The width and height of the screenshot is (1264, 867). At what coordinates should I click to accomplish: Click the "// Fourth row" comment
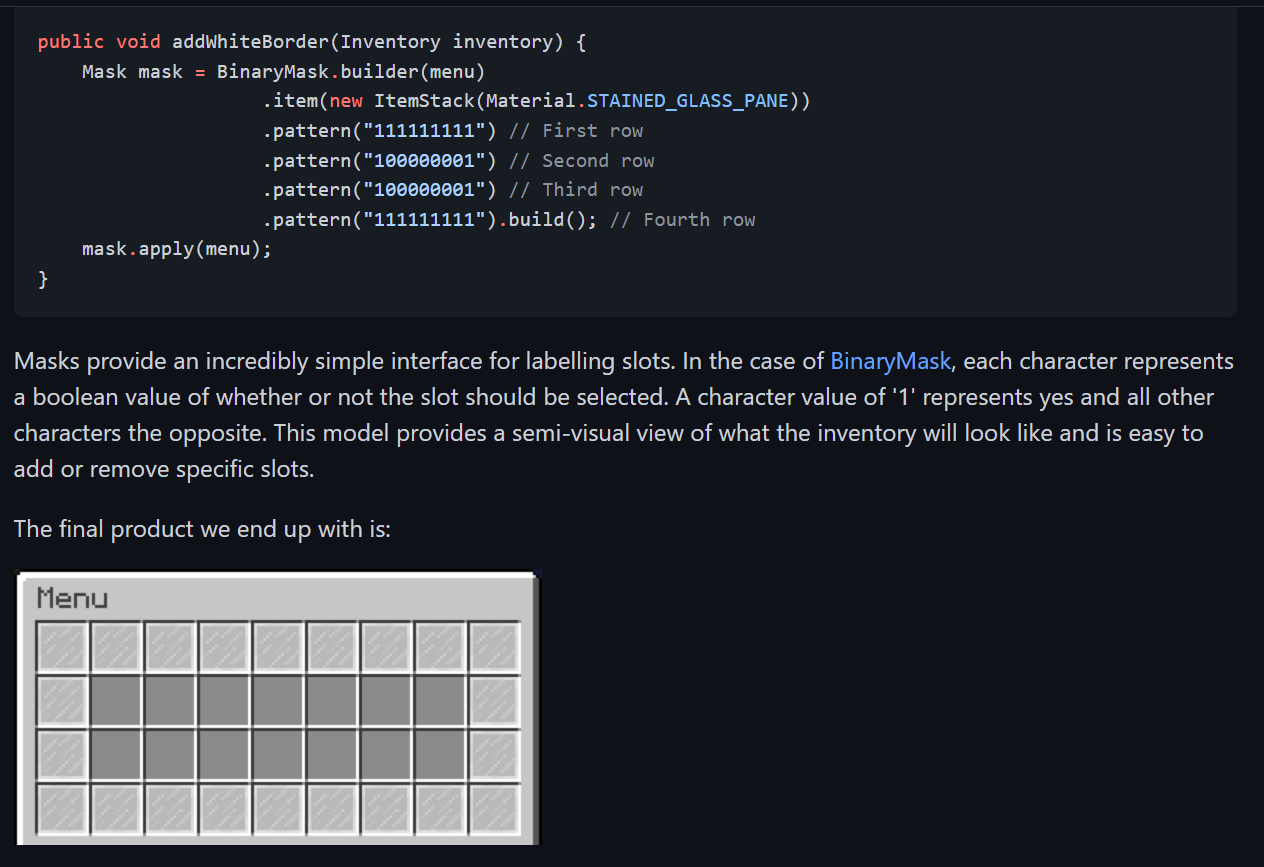click(682, 220)
